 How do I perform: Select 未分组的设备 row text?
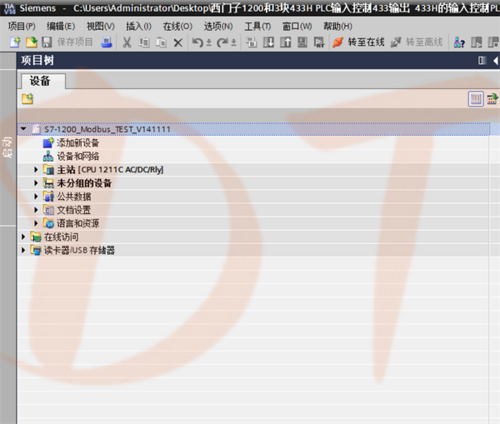point(84,183)
